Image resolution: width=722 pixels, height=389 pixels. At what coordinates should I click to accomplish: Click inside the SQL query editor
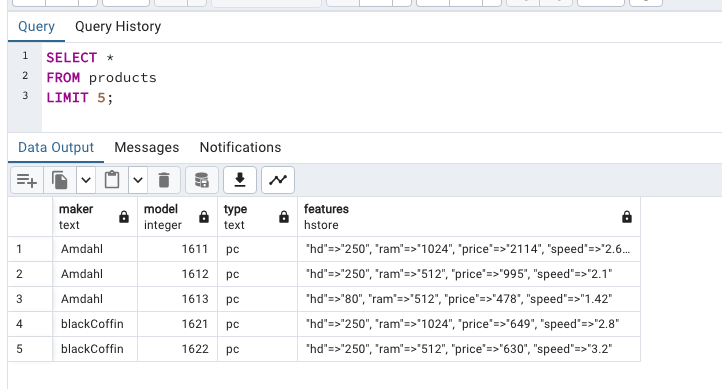tap(381, 87)
